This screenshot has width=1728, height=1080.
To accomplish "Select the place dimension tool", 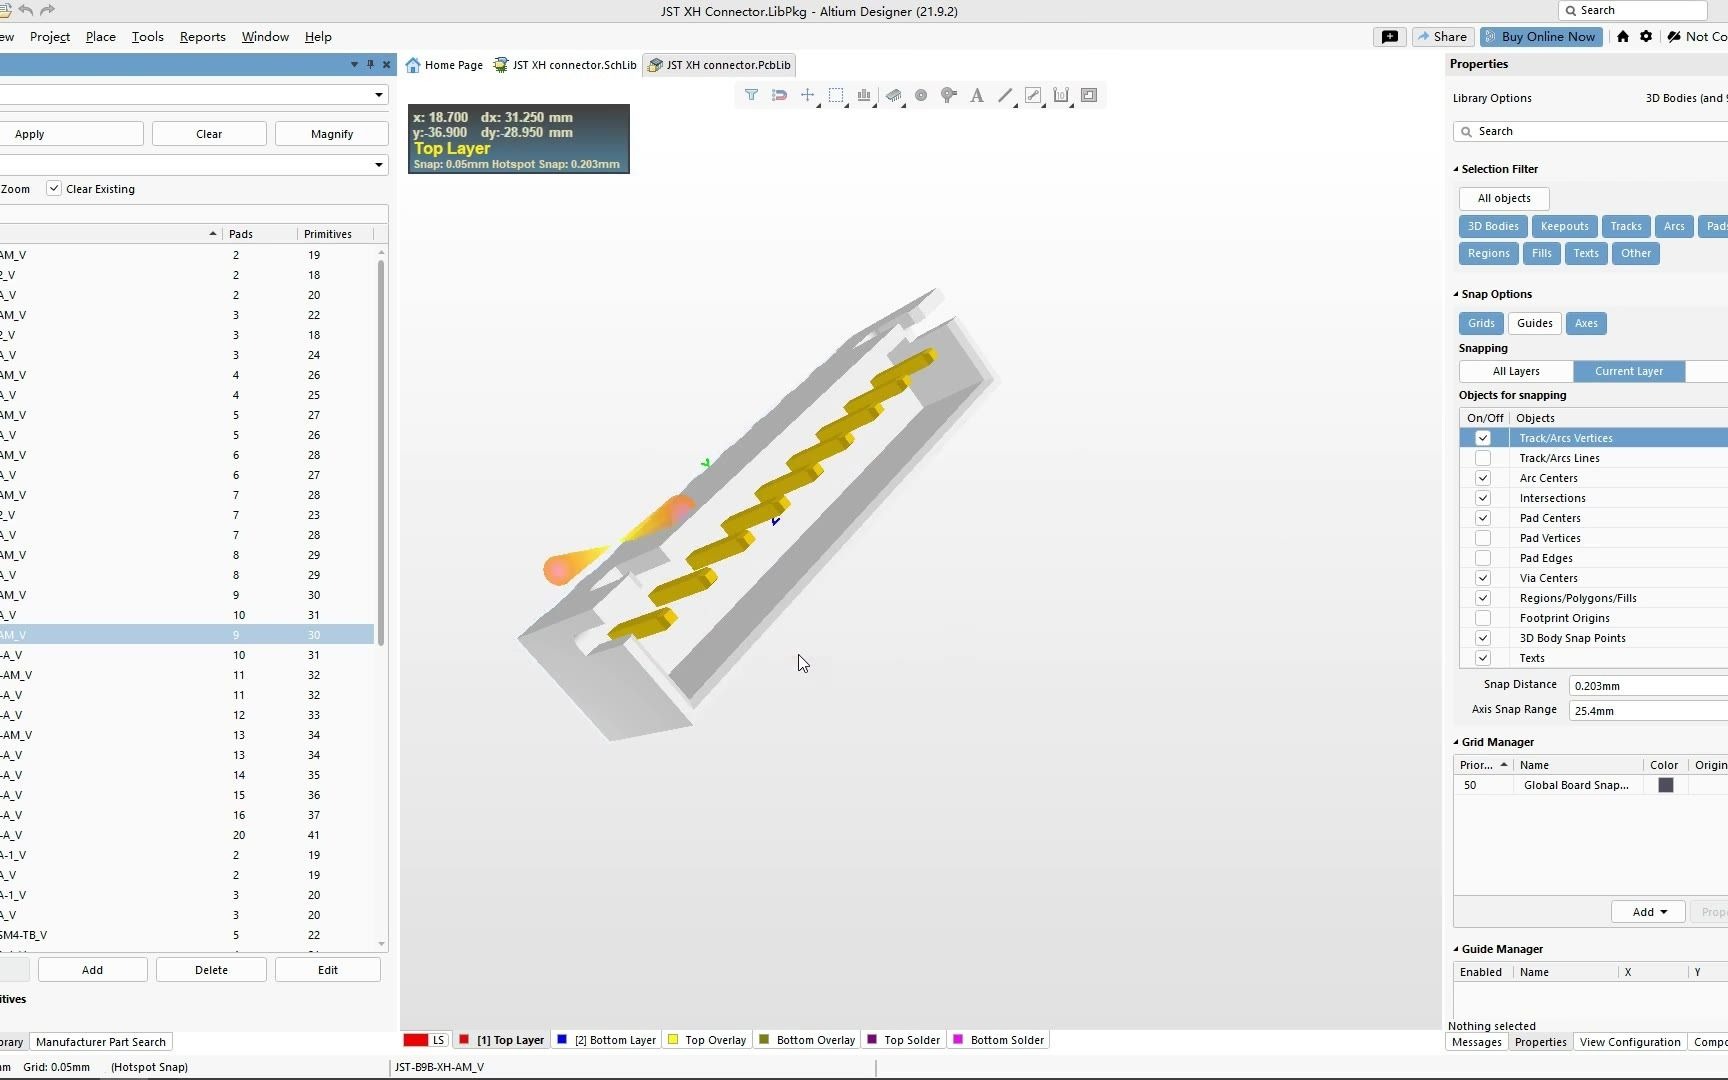I will click(1061, 95).
